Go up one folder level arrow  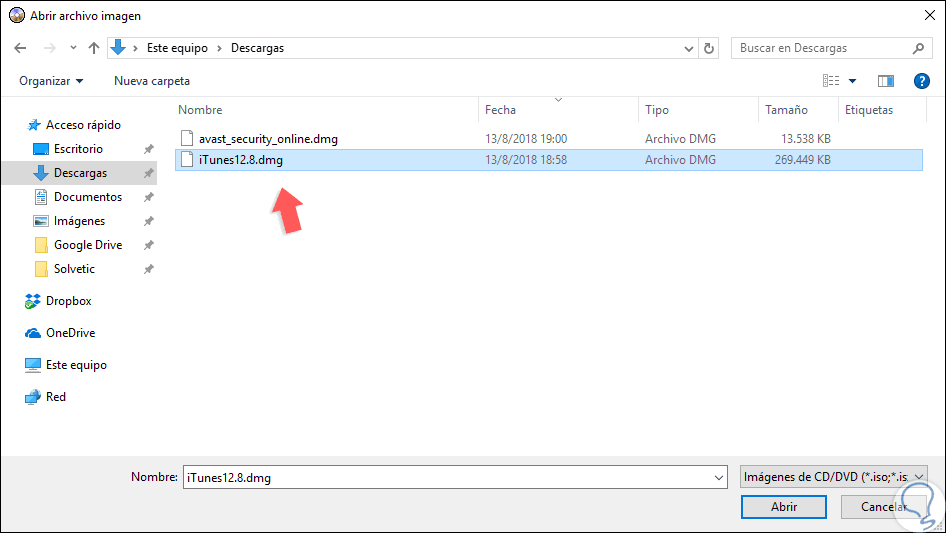click(x=94, y=48)
